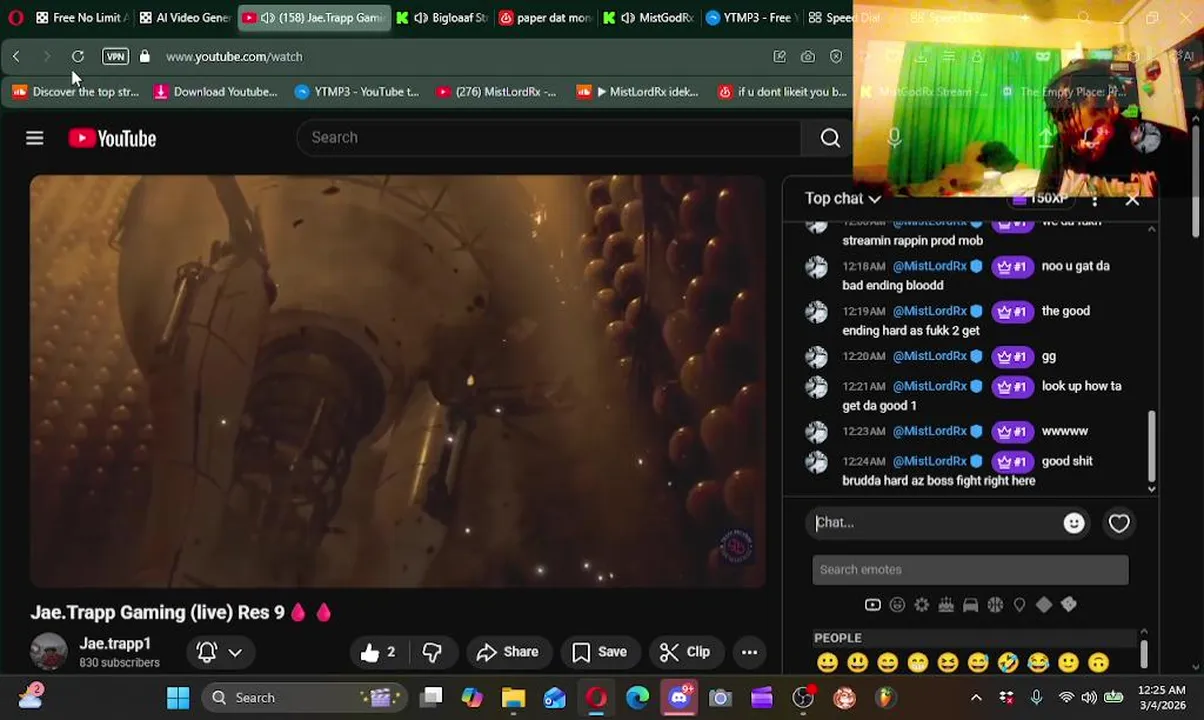Open the Discover the top str bookmark
The width and height of the screenshot is (1204, 720).
pos(75,92)
